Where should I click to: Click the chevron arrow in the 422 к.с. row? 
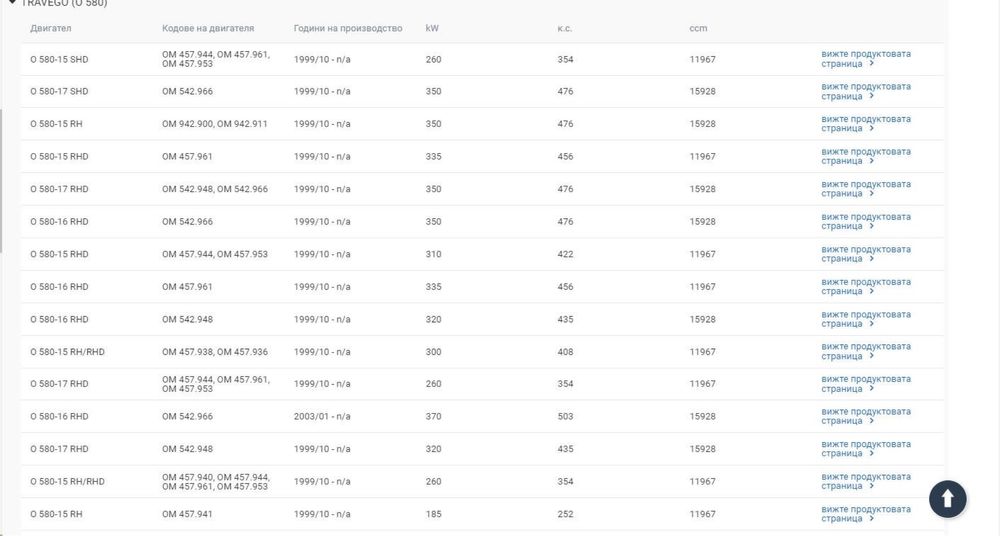click(871, 259)
